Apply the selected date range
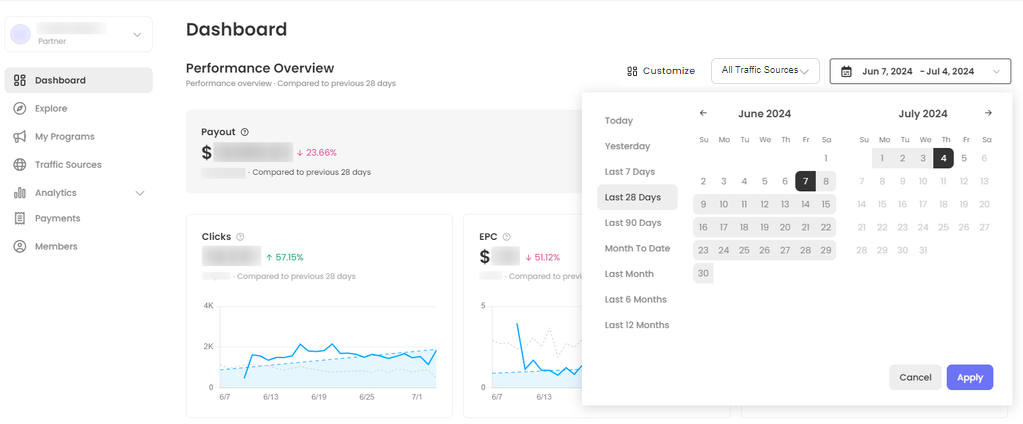 (x=969, y=377)
